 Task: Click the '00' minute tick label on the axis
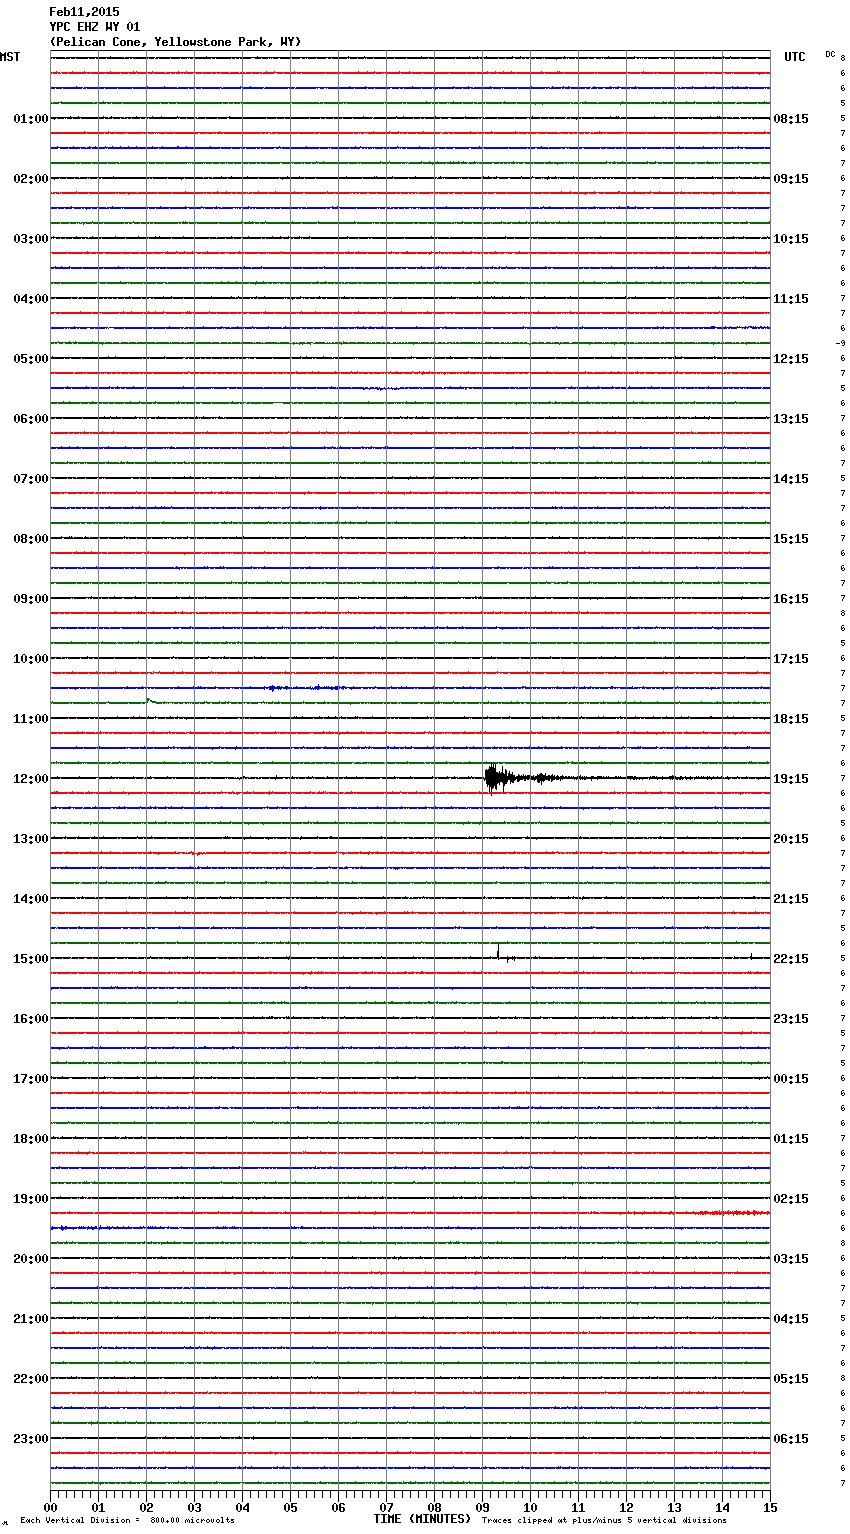[50, 1507]
